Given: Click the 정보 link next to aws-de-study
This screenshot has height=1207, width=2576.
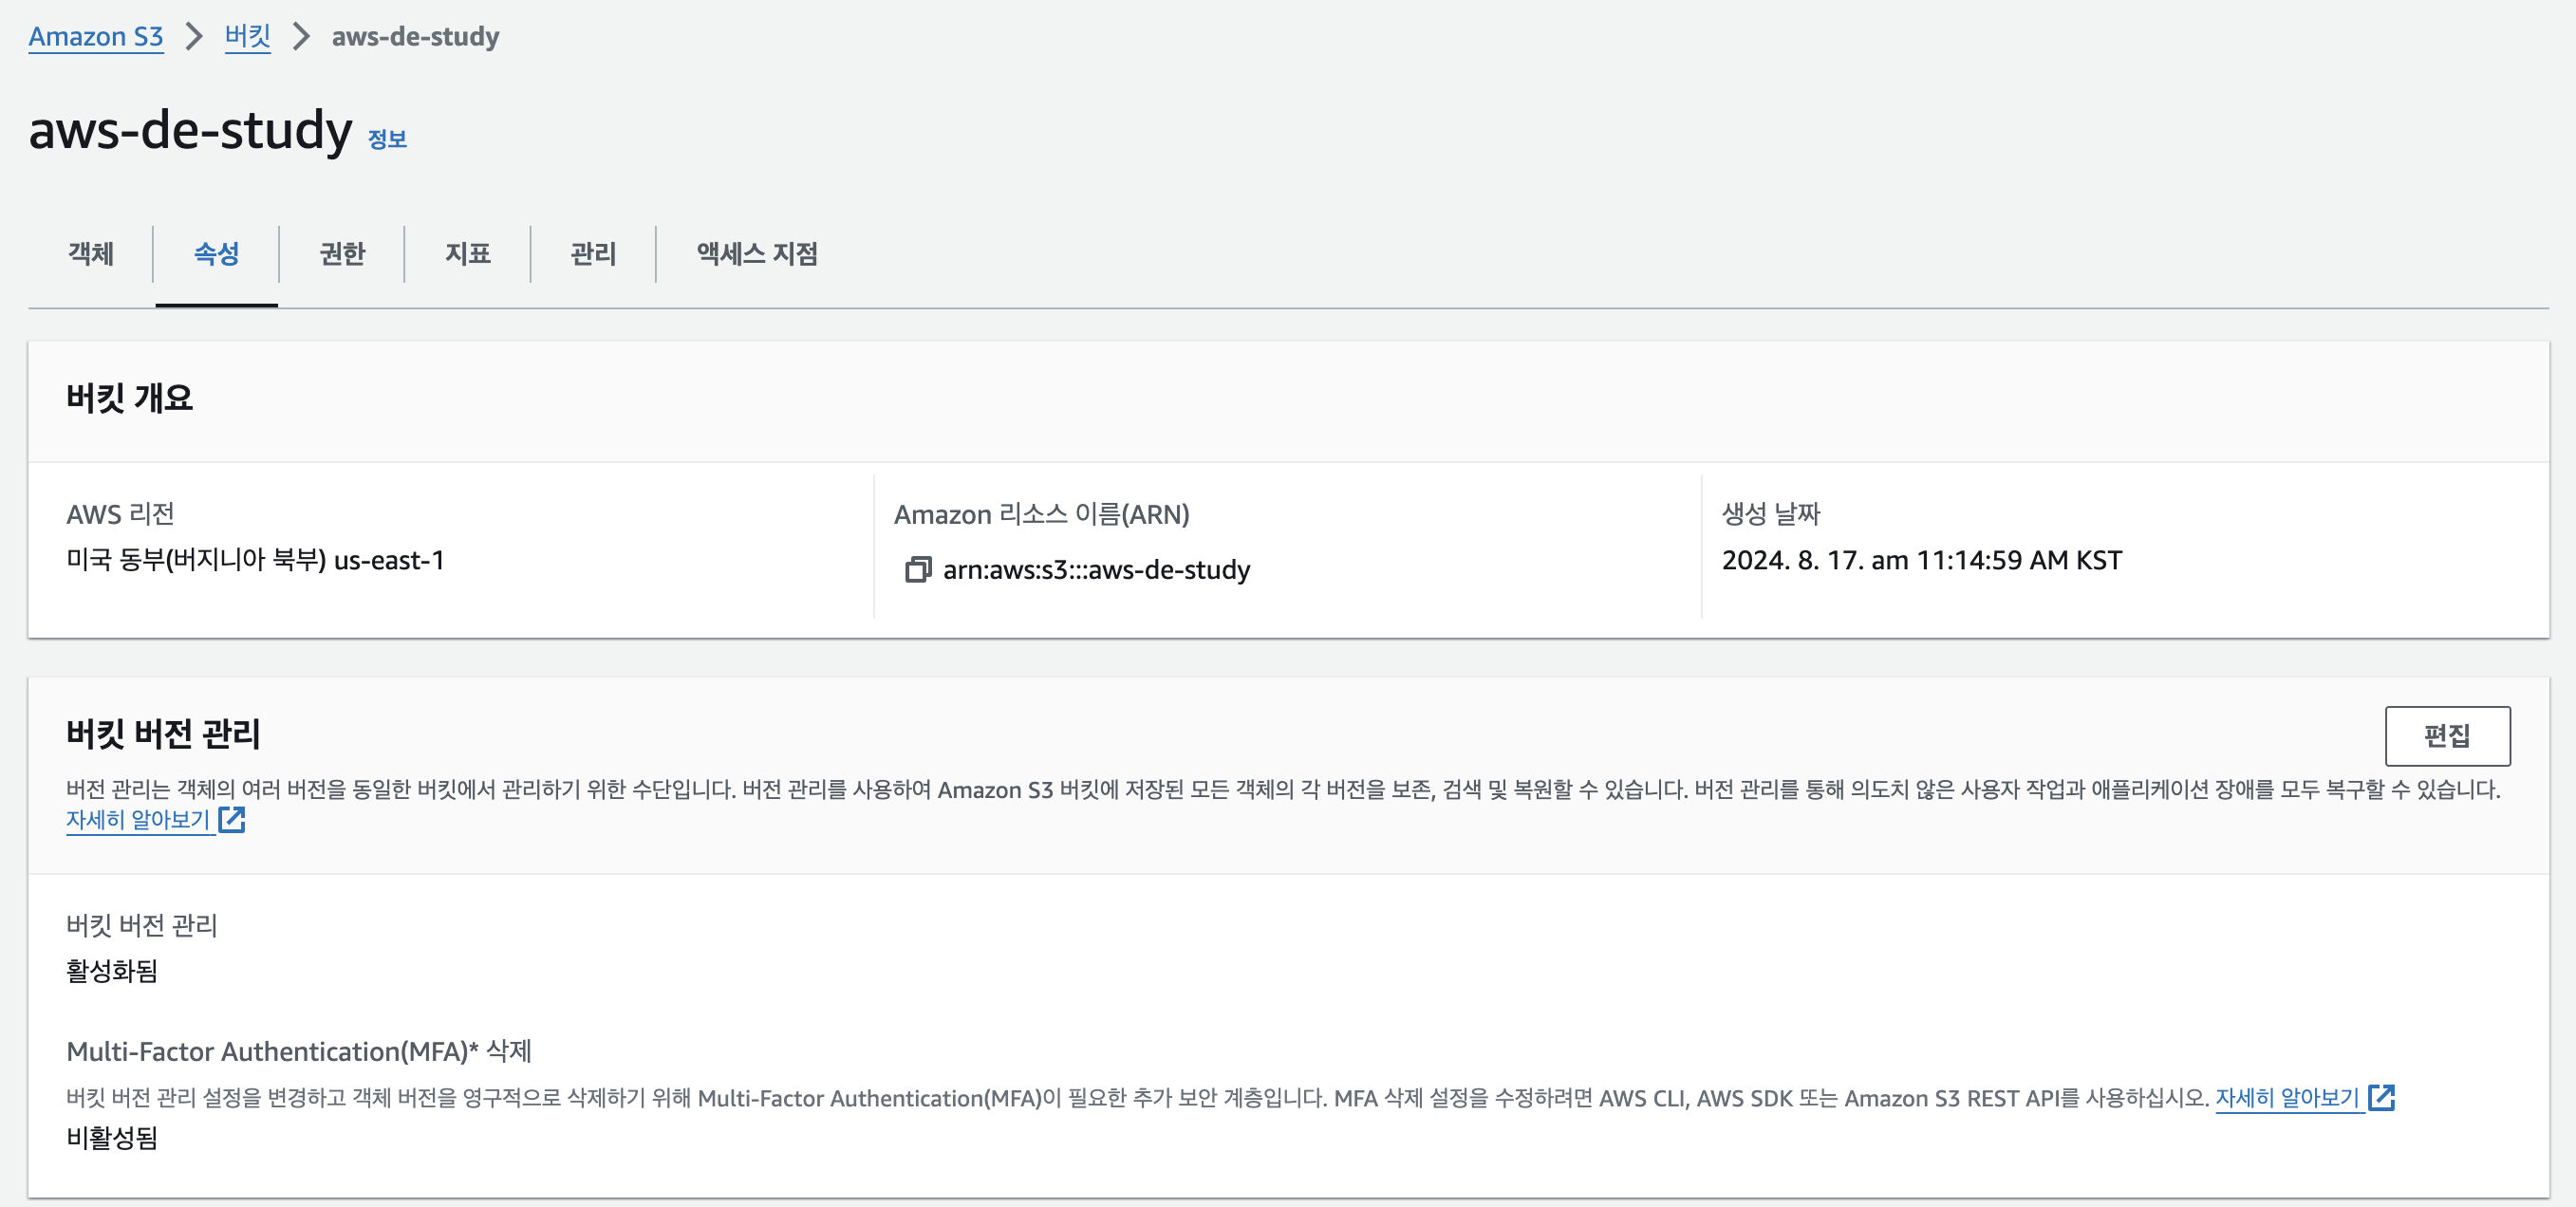Looking at the screenshot, I should click(386, 138).
